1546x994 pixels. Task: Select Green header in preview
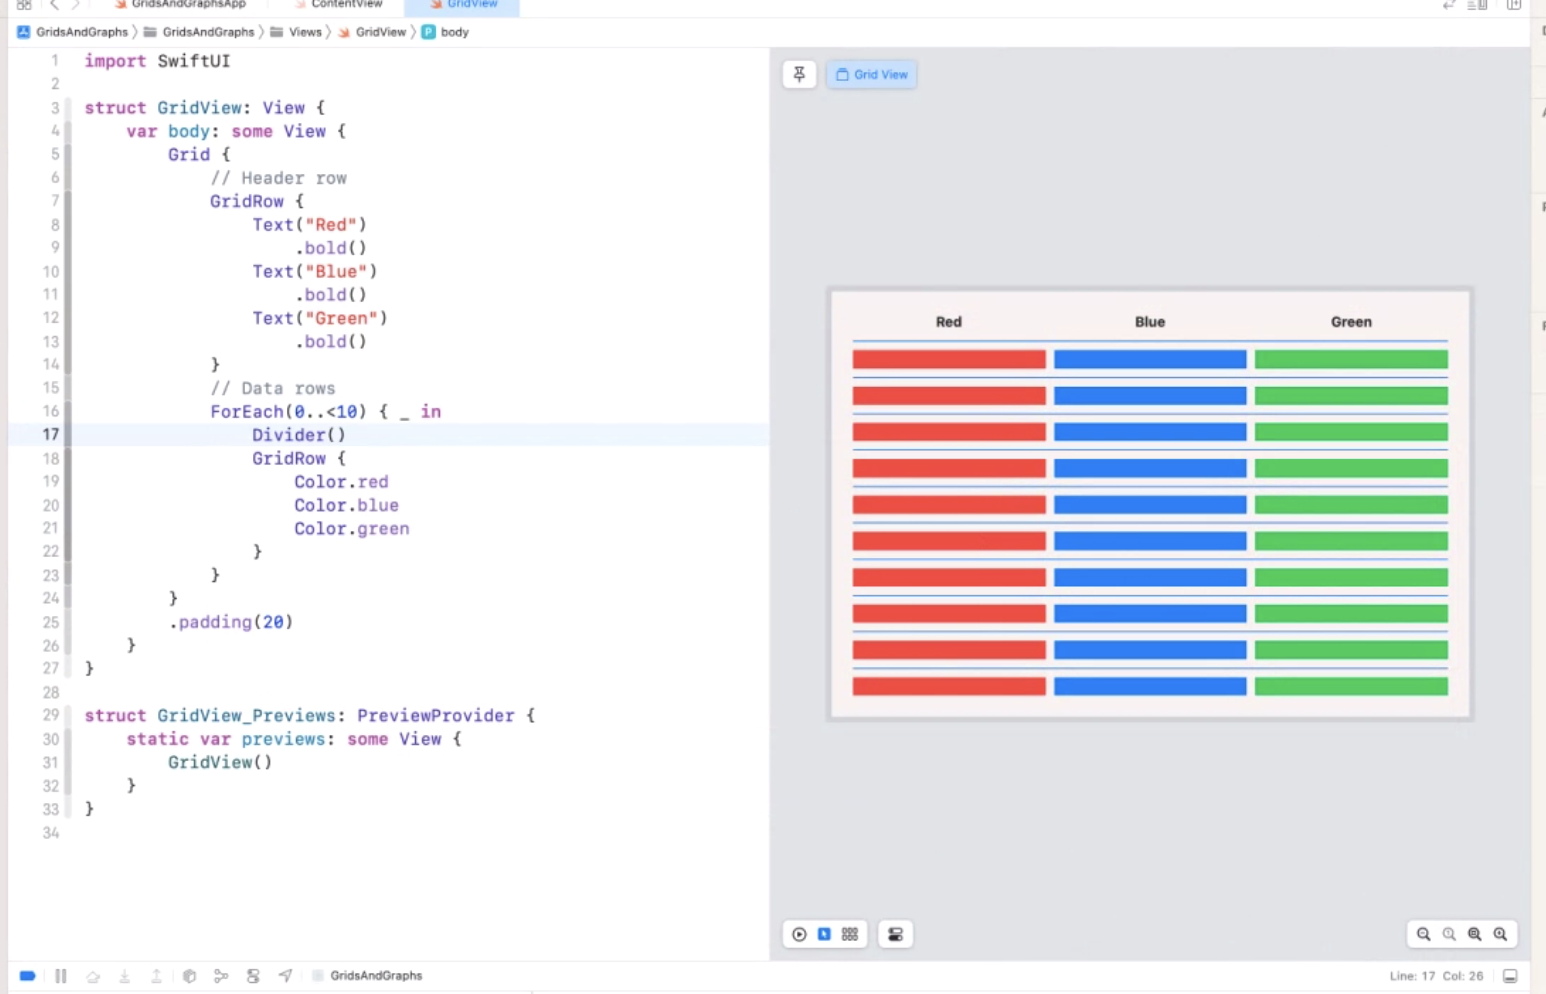[x=1351, y=322]
